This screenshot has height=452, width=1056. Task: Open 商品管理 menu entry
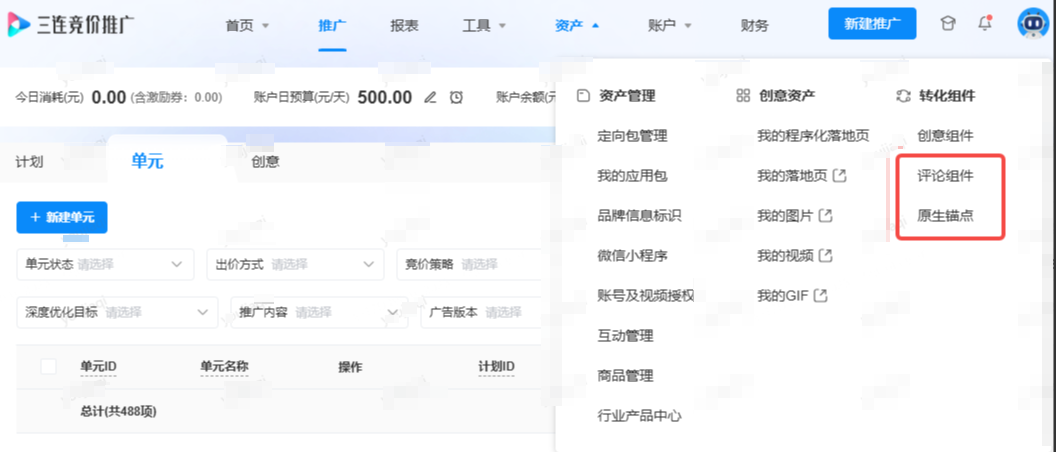pos(626,376)
